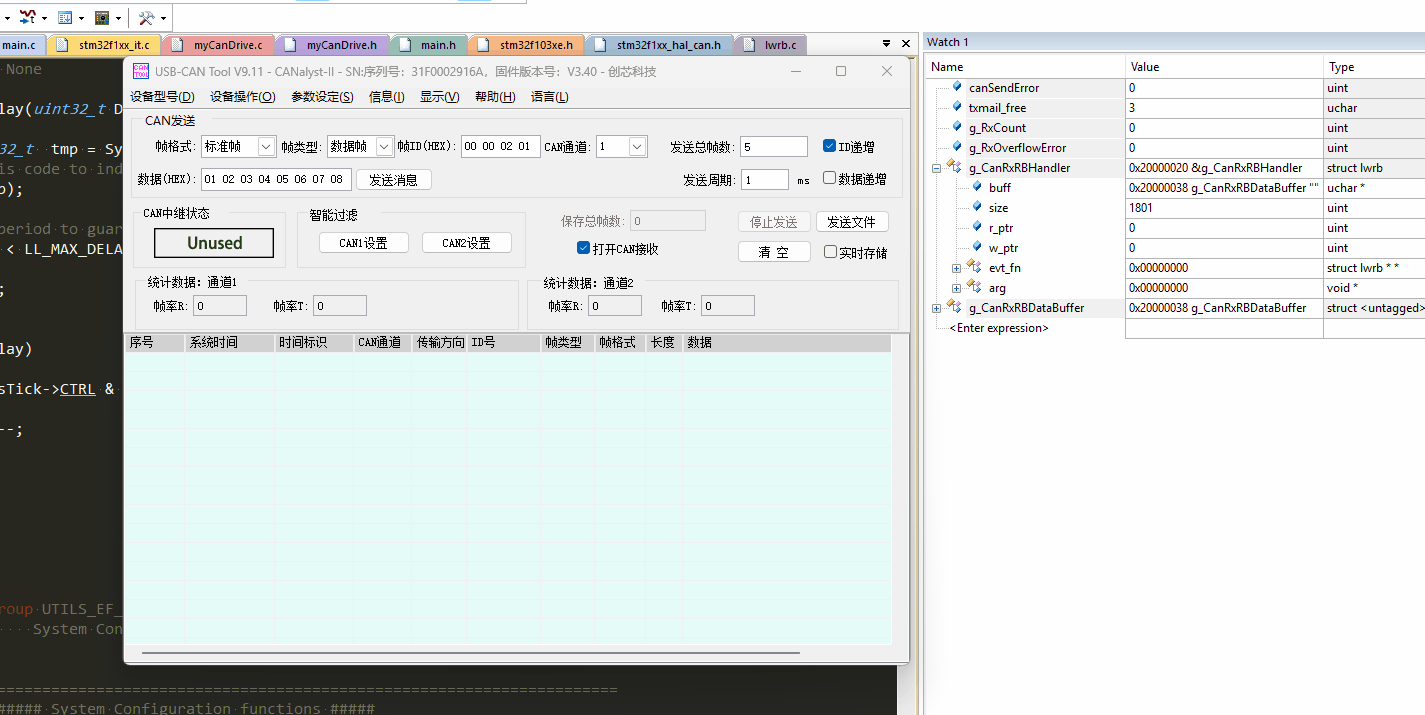Expand the arg watch entry

click(x=957, y=288)
